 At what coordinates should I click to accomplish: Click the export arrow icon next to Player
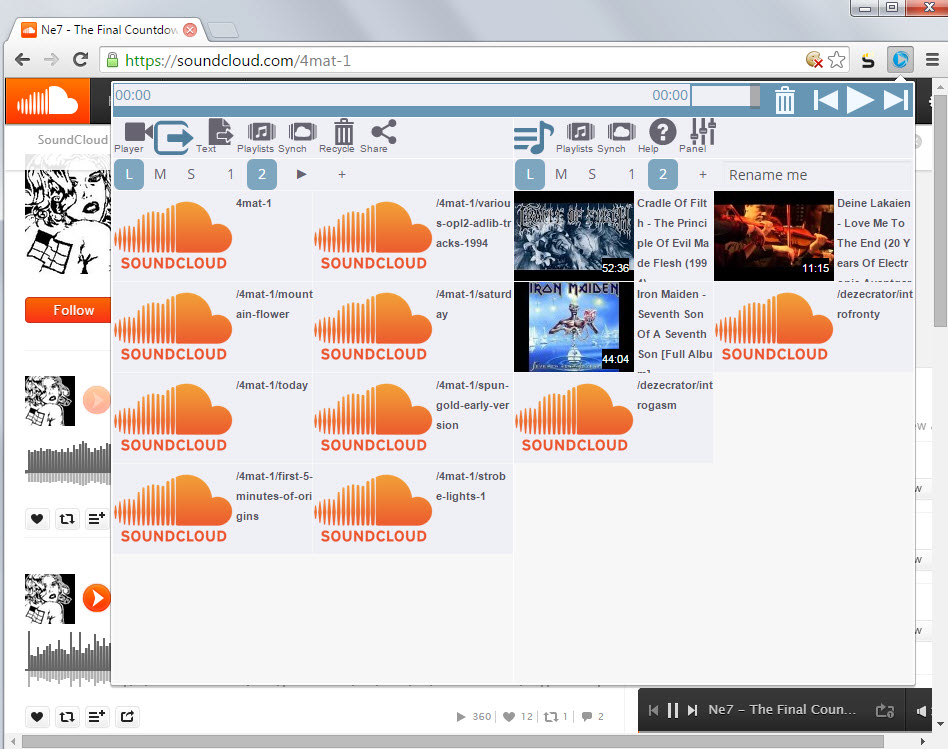click(174, 137)
